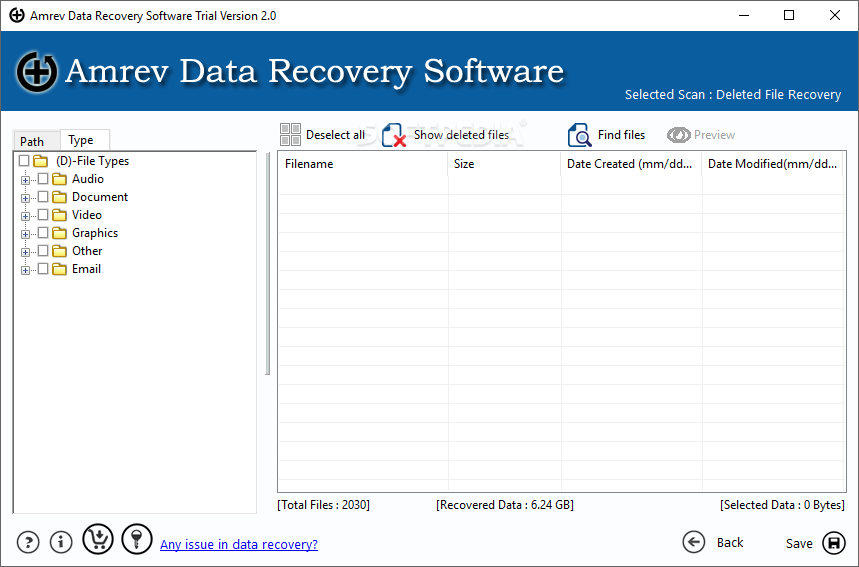Check the (D)-File Types checkbox

pyautogui.click(x=24, y=161)
